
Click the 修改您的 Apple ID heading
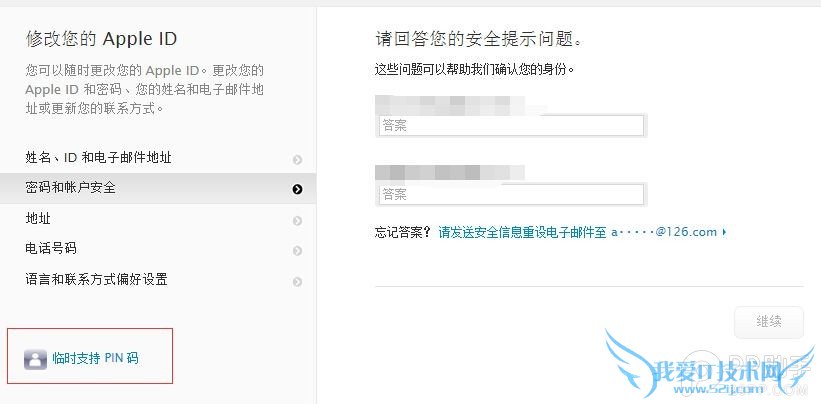tap(101, 40)
